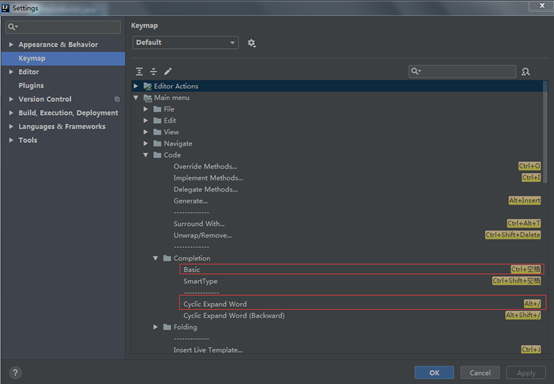Screen dimensions: 554x384
Task: Select Version Control label in sidebar
Action: pos(45,99)
